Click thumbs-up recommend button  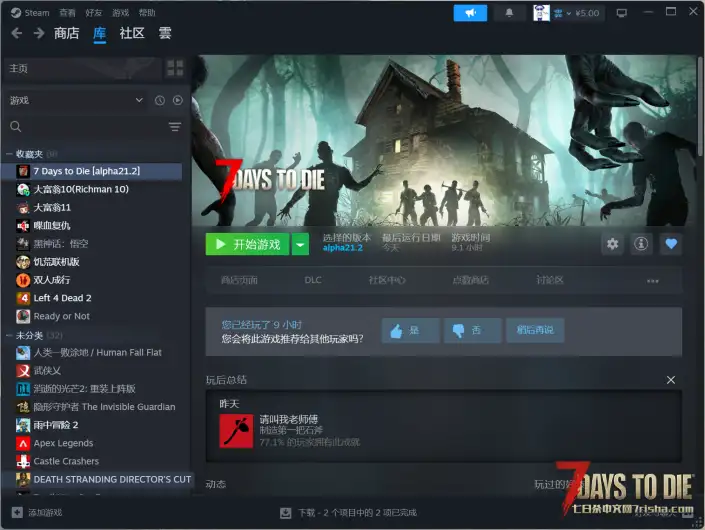coord(411,330)
